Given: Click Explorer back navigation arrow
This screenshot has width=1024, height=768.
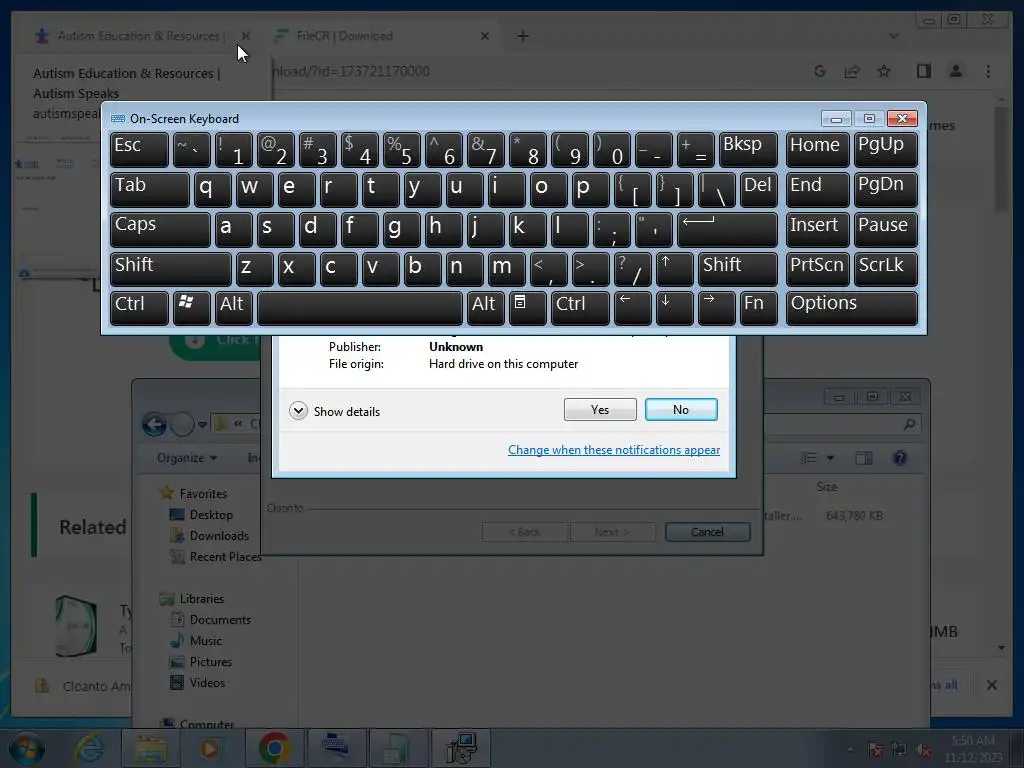Looking at the screenshot, I should click(154, 424).
